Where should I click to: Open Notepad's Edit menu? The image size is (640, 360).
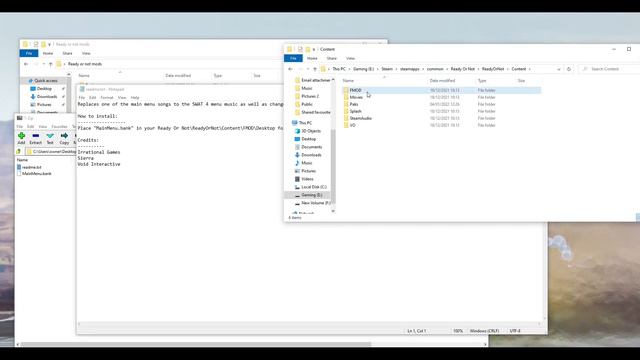coord(93,98)
